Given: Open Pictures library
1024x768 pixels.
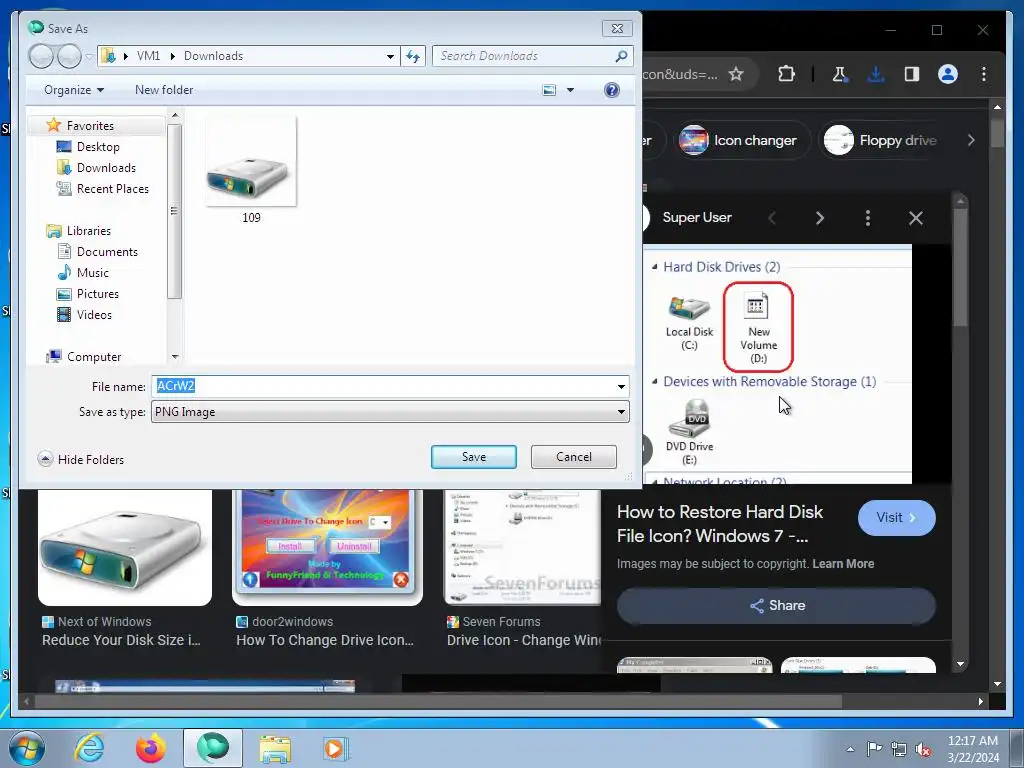Looking at the screenshot, I should pos(97,294).
